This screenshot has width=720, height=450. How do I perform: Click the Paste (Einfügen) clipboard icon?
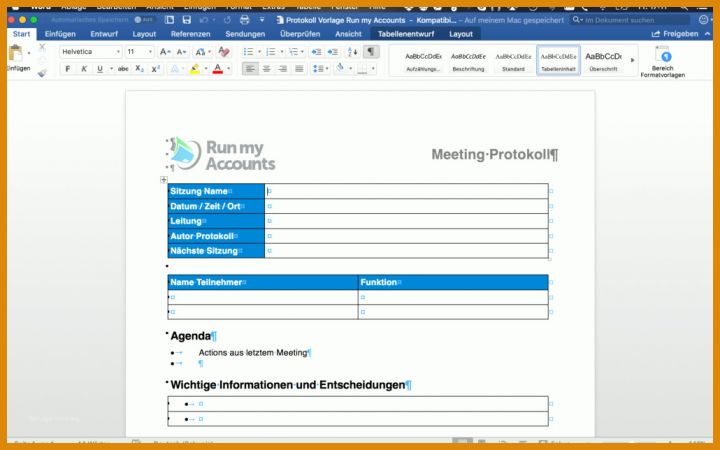(16, 53)
